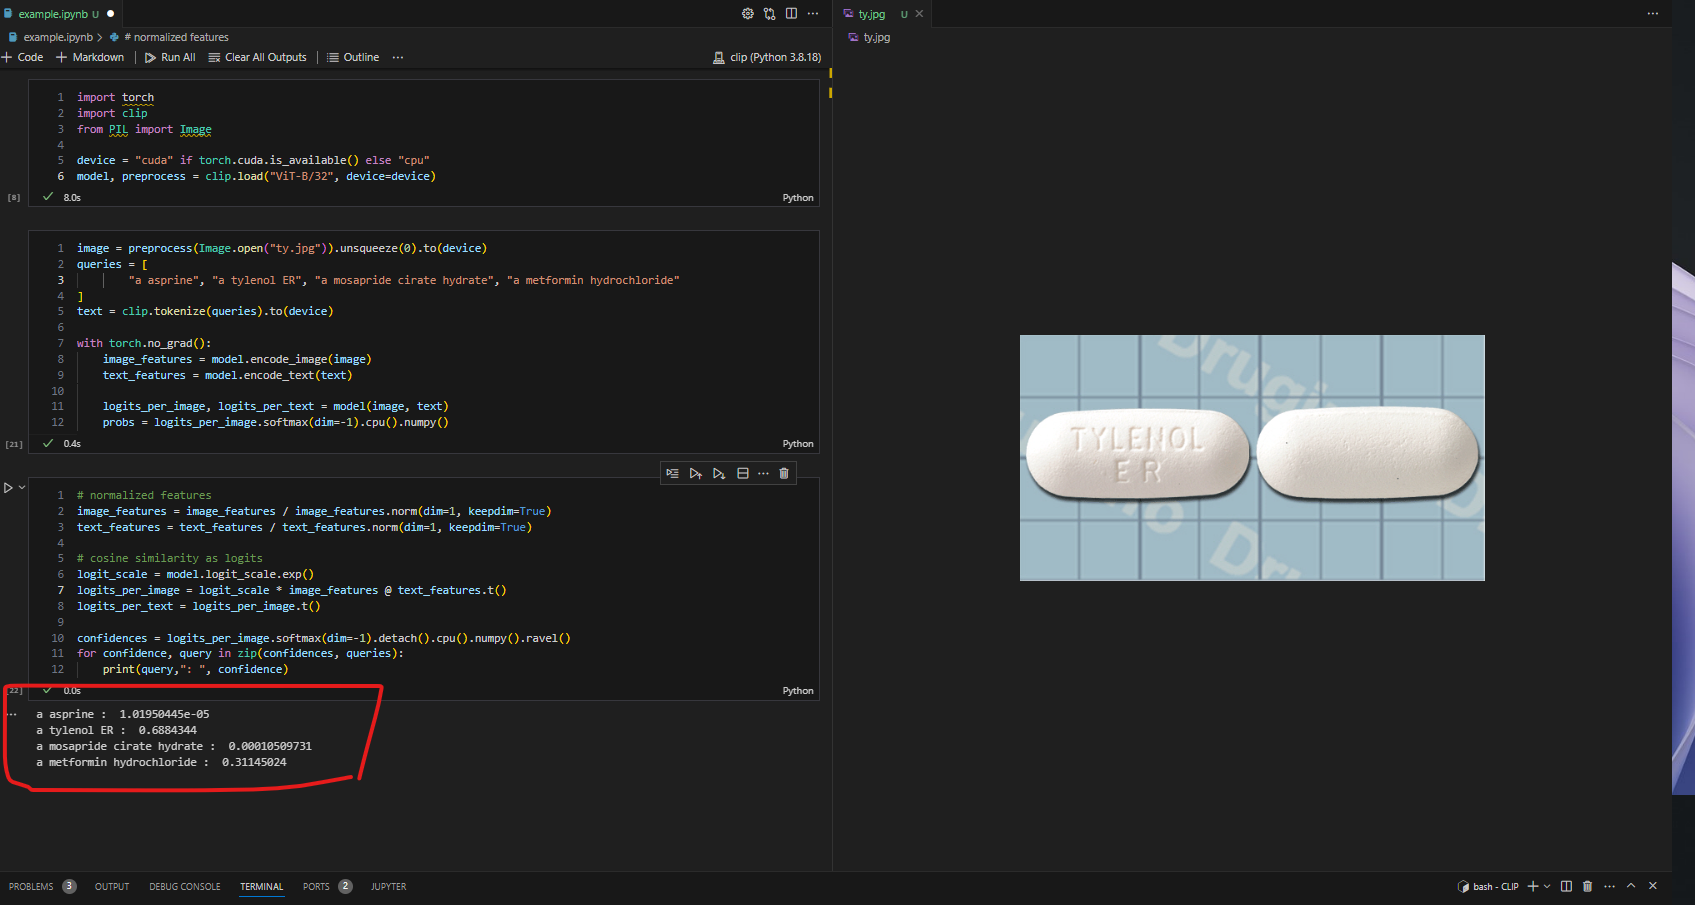Maximize the panel size with chevron up
The height and width of the screenshot is (905, 1695).
1631,886
